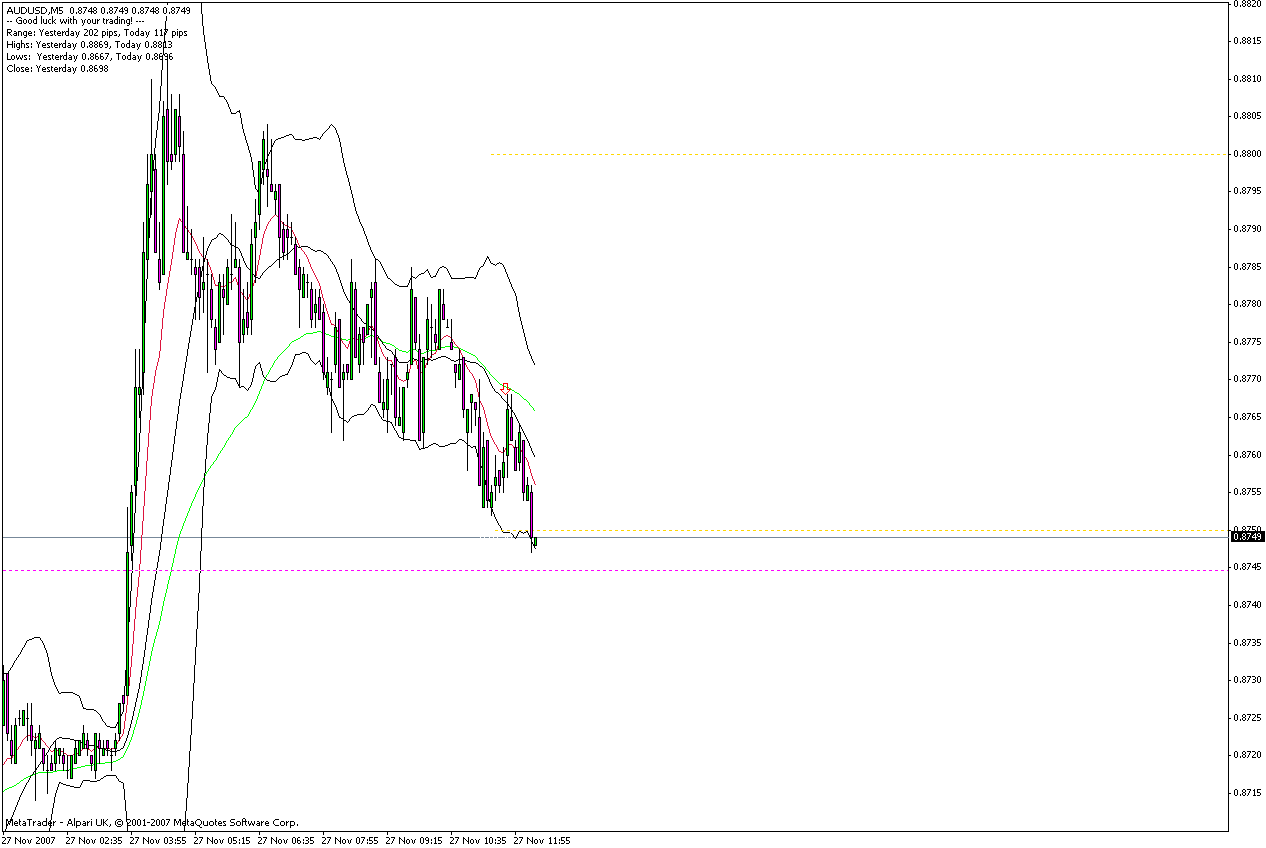The width and height of the screenshot is (1266, 848).
Task: Click the MetaTrader Alpari UK copyright text
Action: click(152, 823)
